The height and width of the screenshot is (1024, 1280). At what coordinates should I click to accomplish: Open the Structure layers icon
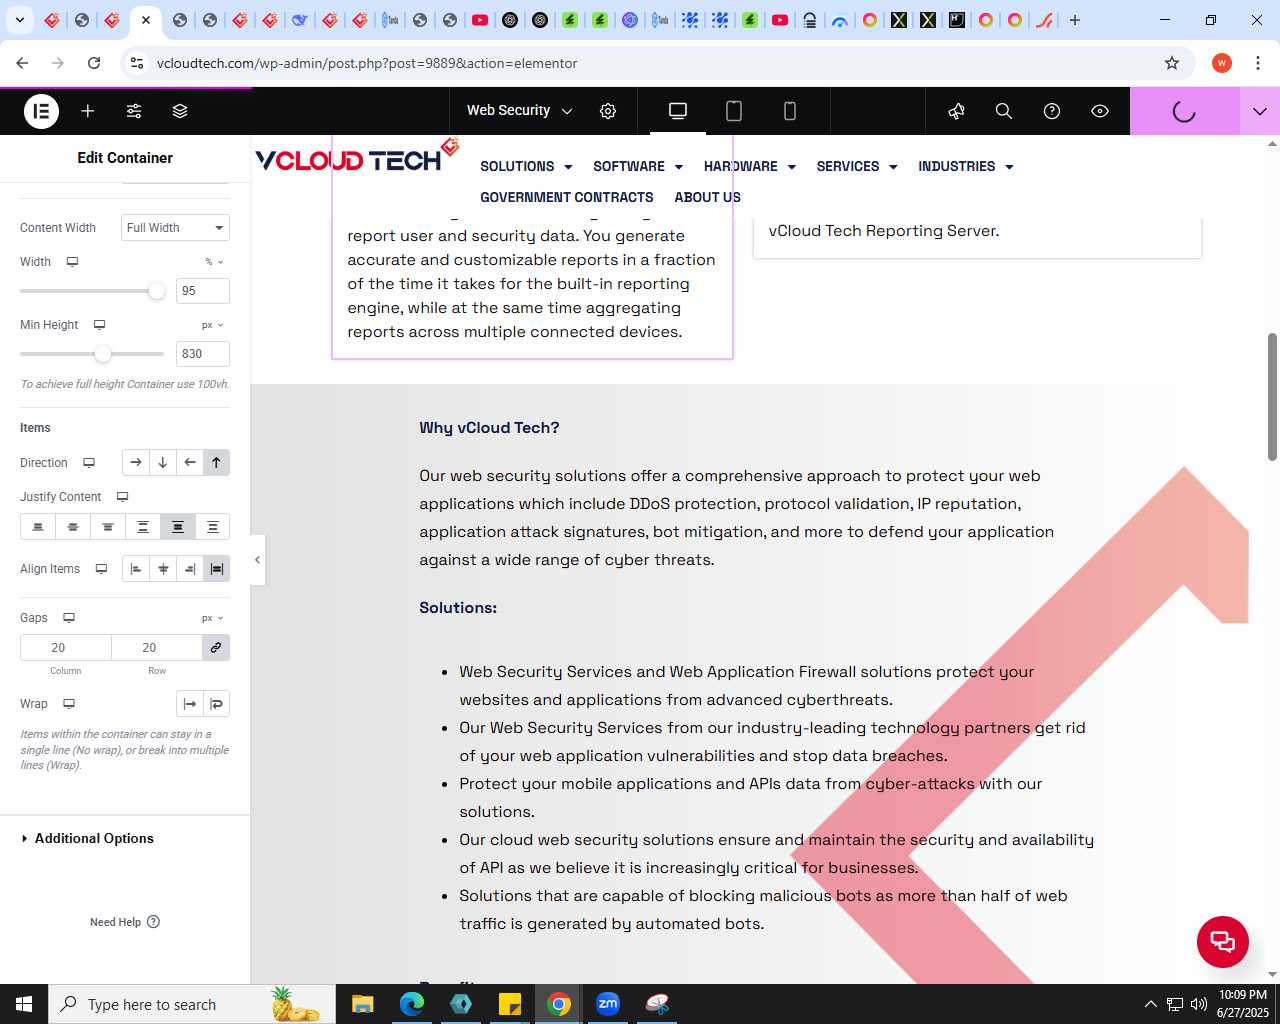click(x=180, y=111)
